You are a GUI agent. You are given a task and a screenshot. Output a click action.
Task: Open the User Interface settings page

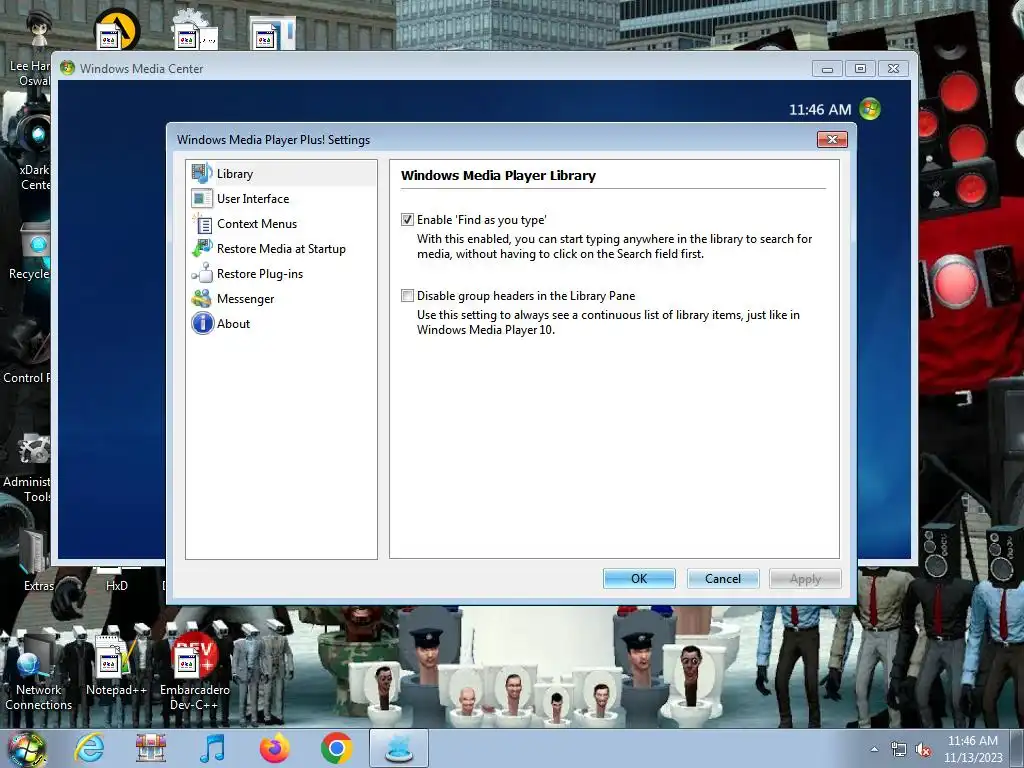(x=253, y=199)
